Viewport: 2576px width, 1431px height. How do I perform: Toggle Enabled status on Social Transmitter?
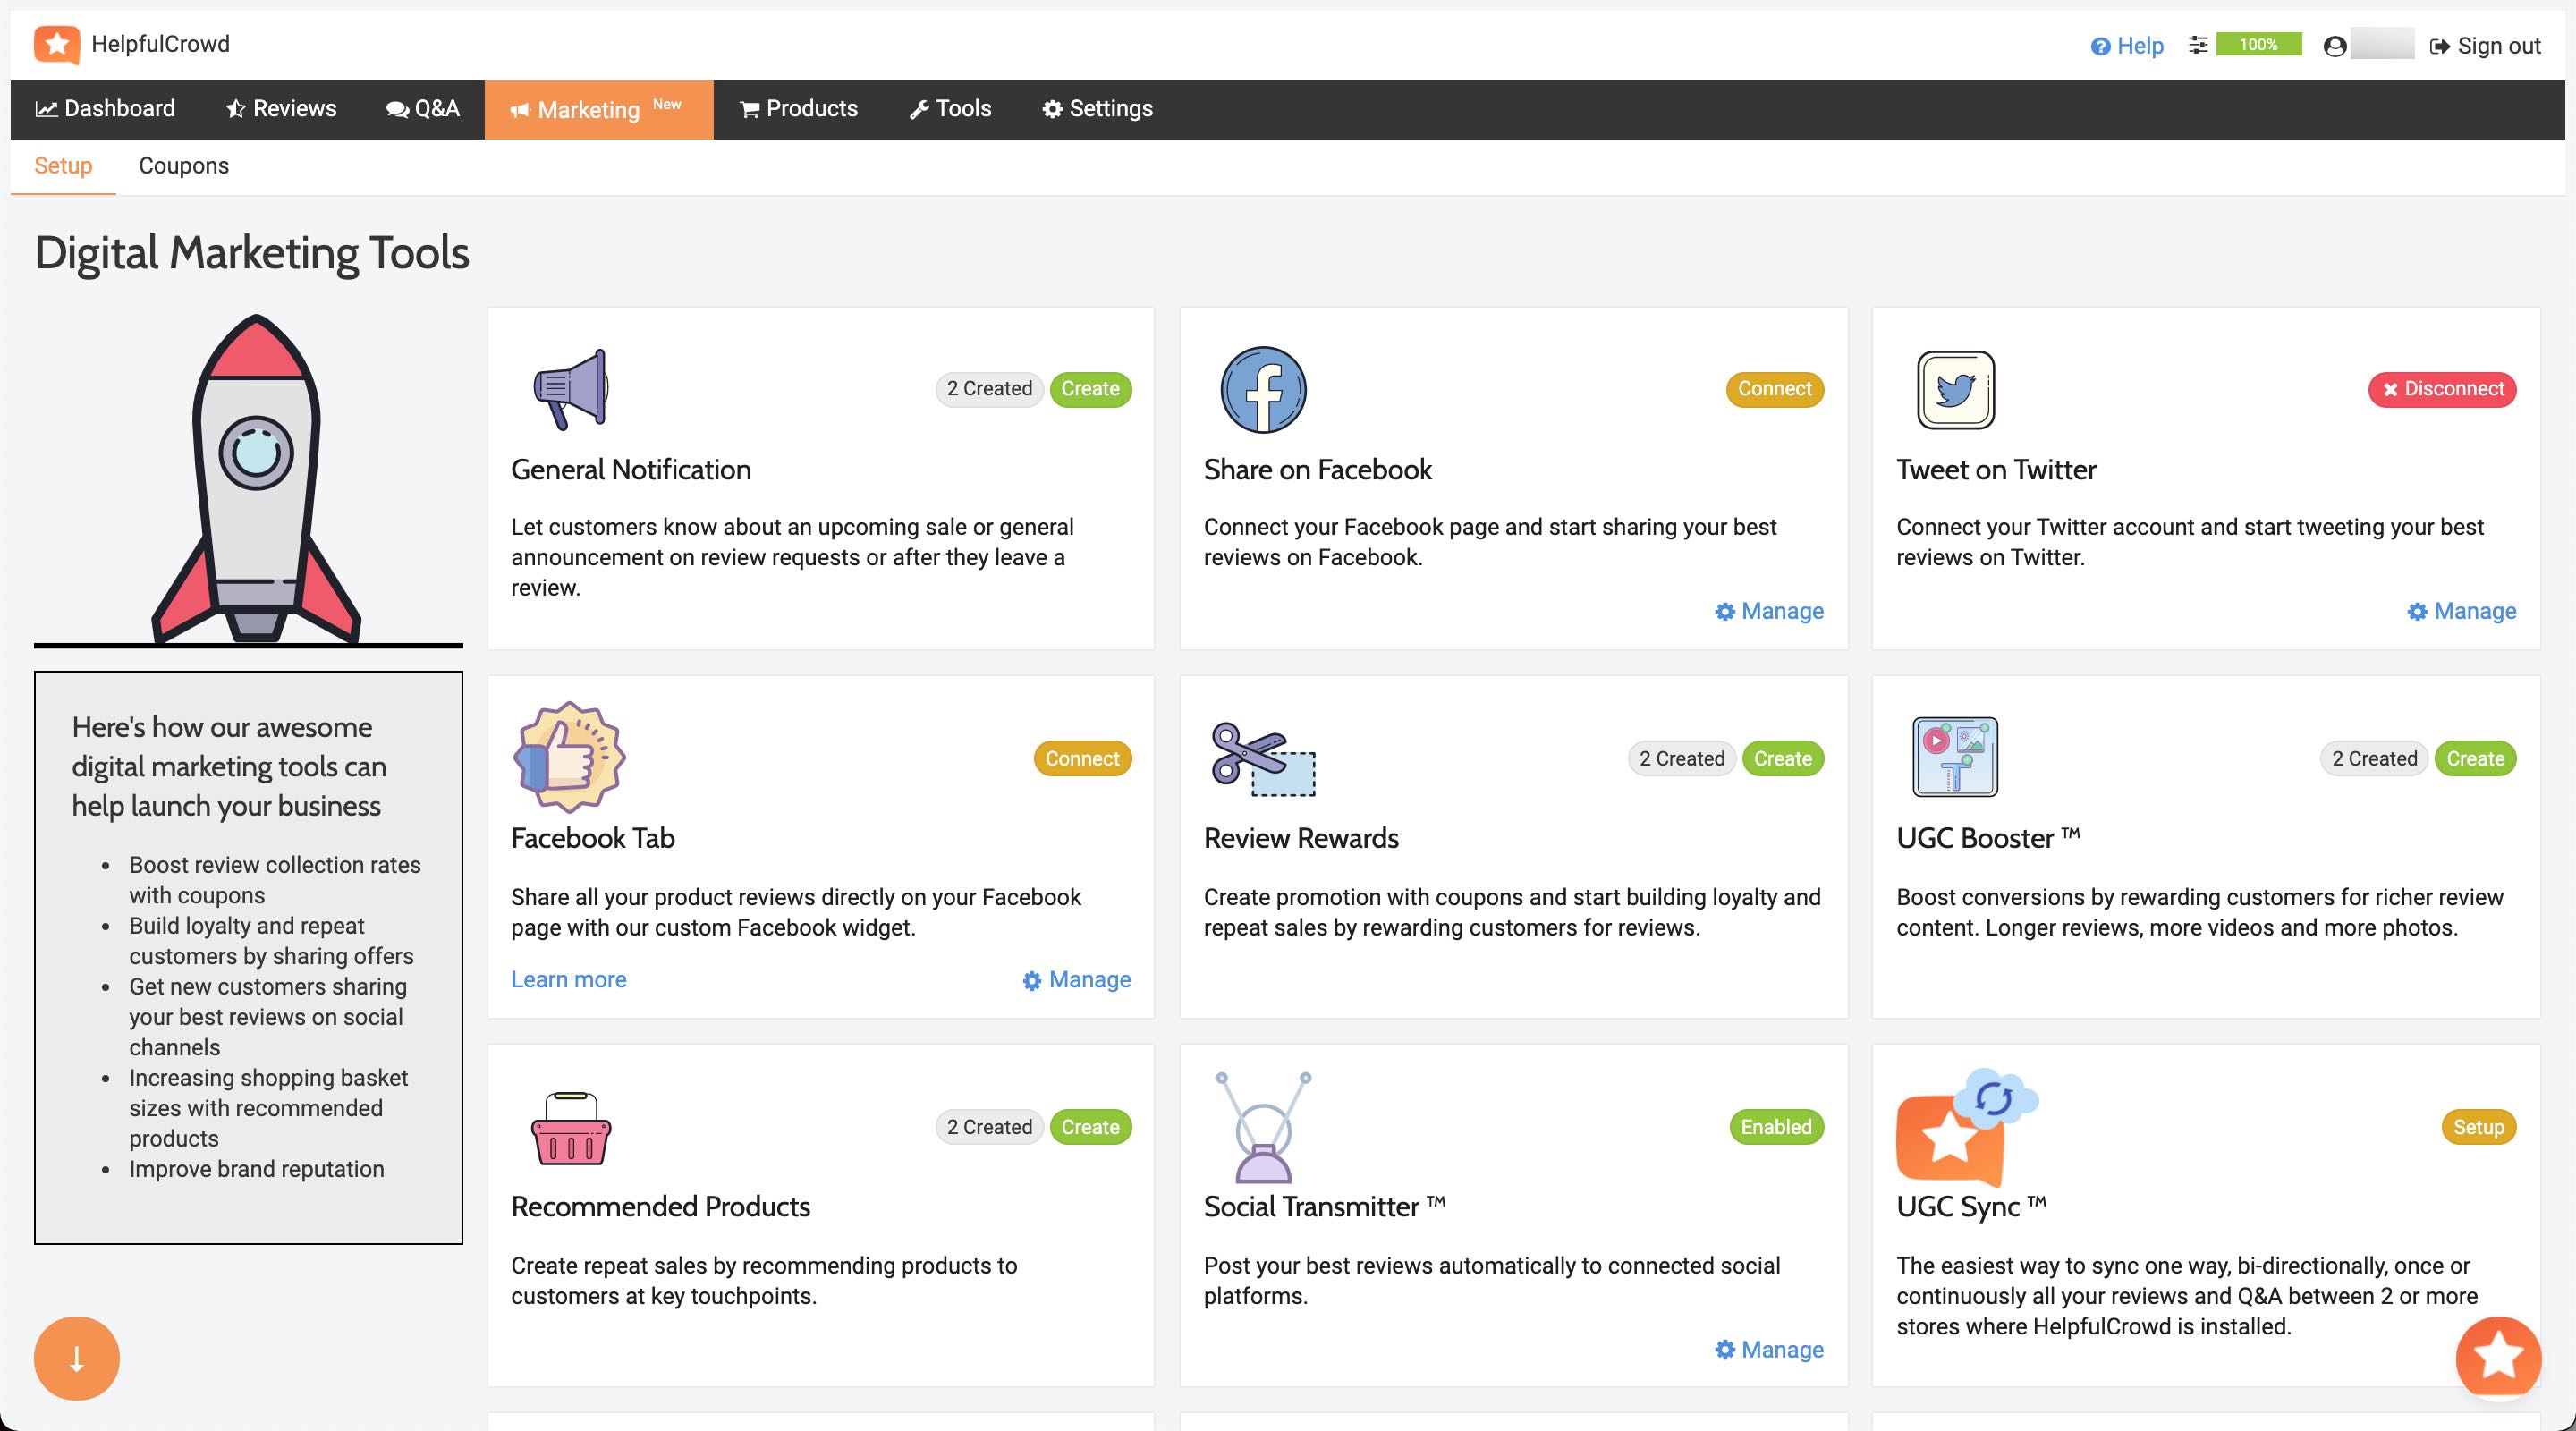1775,1126
